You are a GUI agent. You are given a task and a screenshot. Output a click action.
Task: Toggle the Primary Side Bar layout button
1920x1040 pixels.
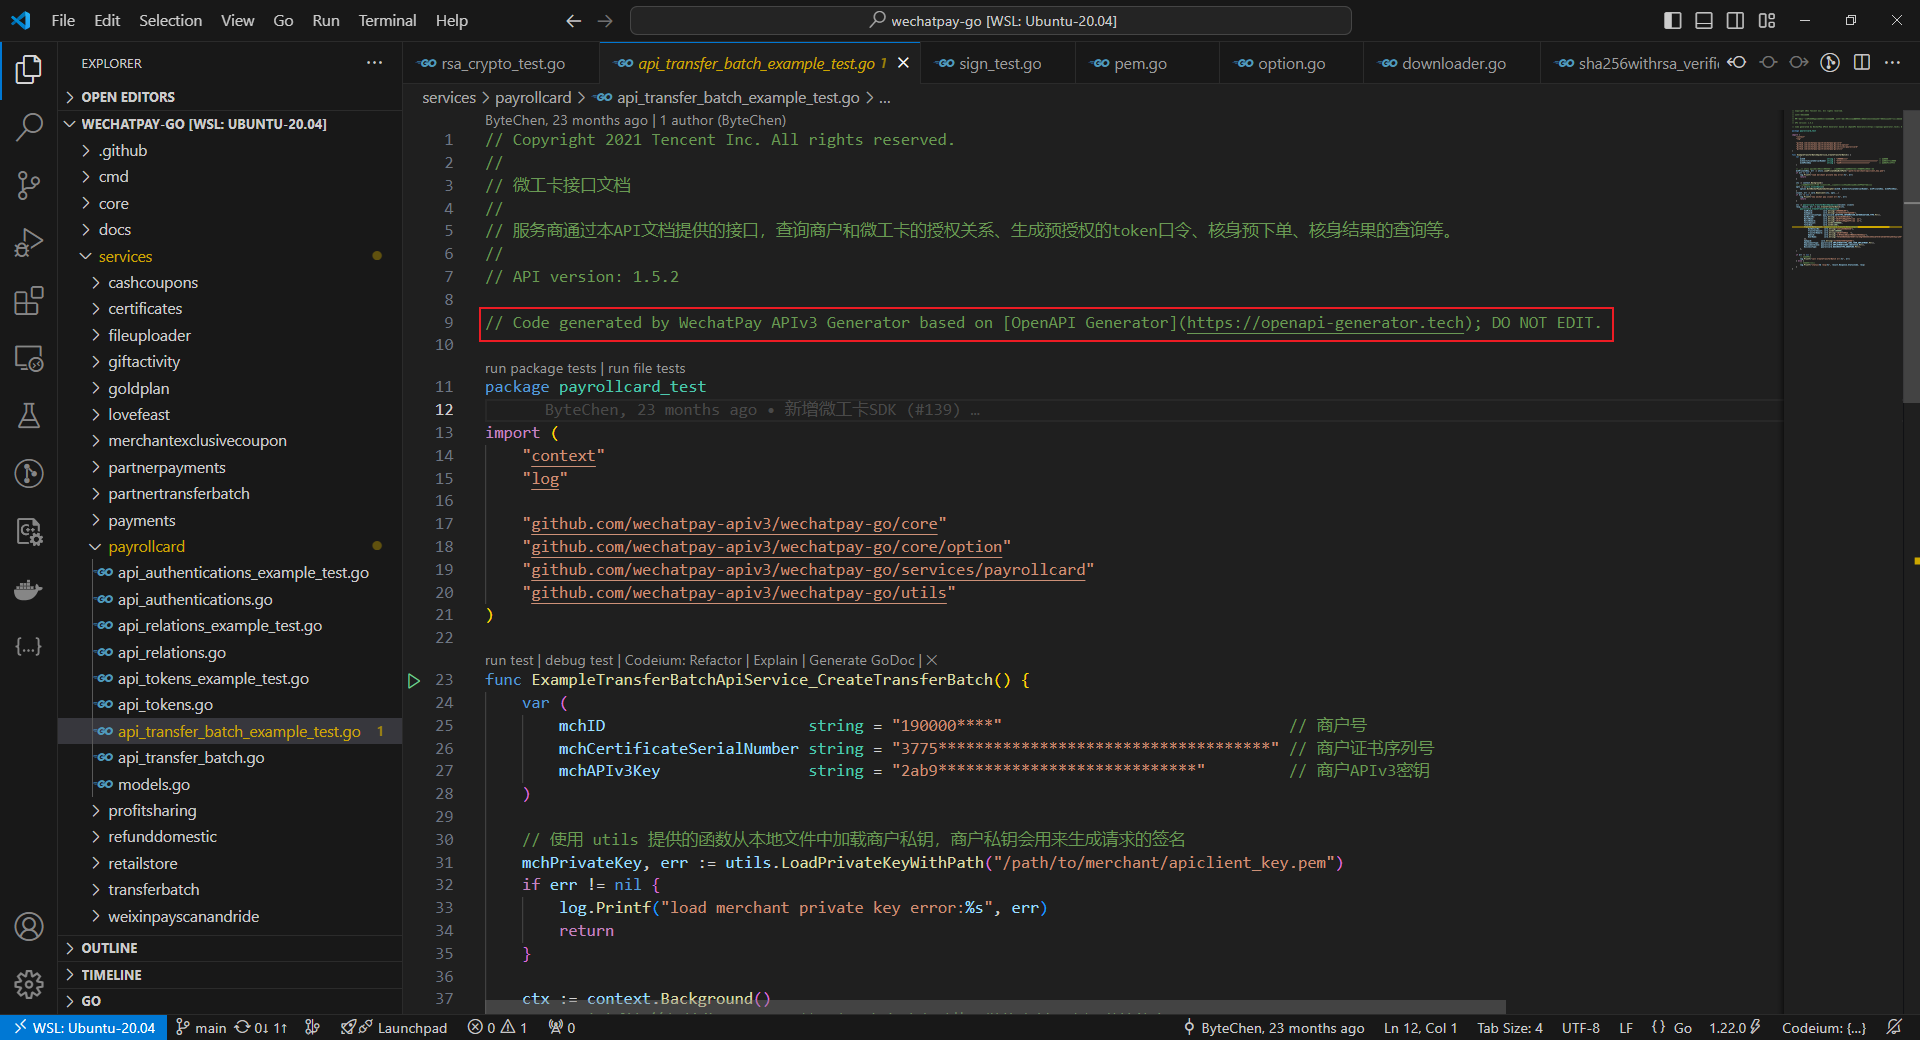coord(1673,20)
